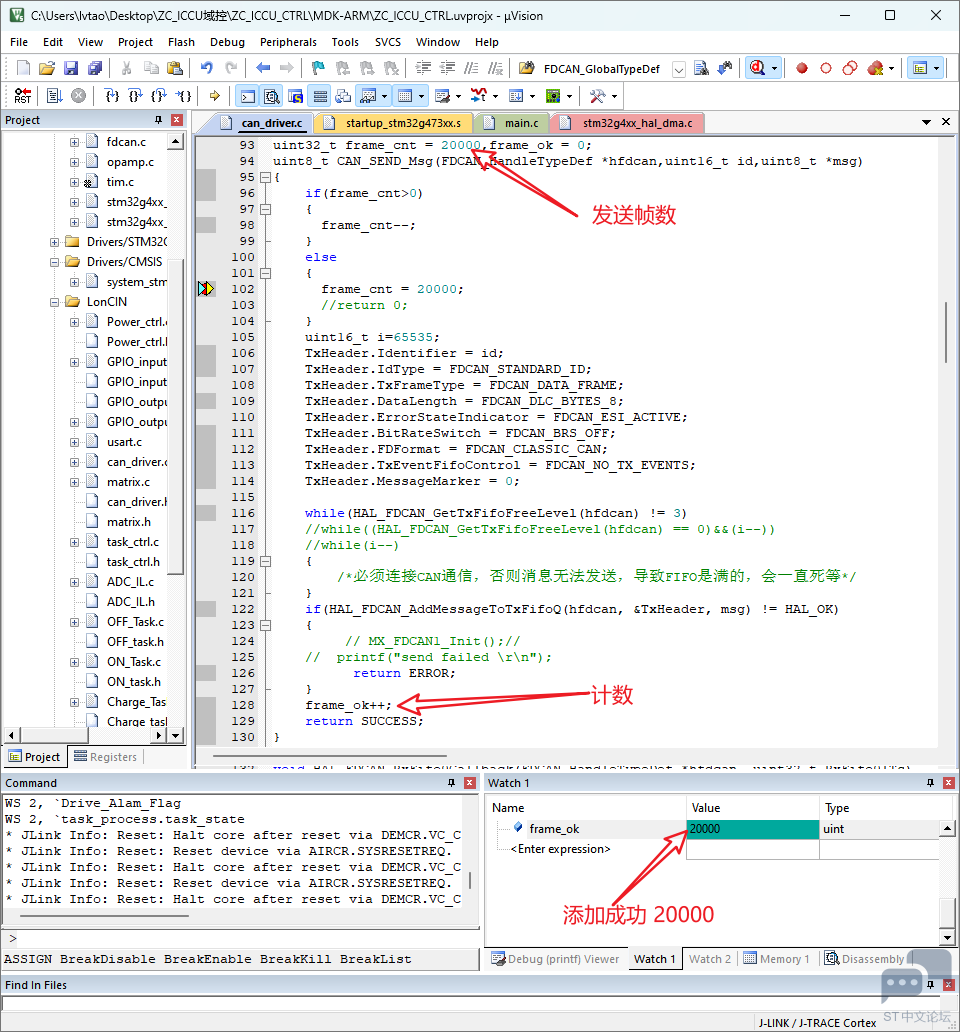Screen dimensions: 960x1032
Task: Close the Watch 1 panel
Action: click(948, 783)
